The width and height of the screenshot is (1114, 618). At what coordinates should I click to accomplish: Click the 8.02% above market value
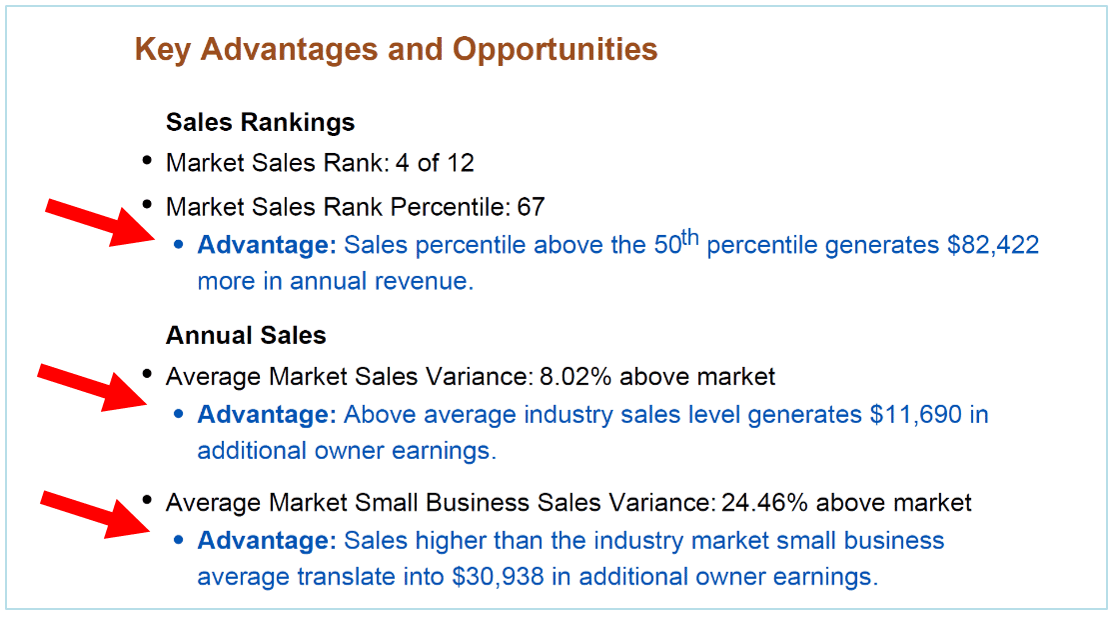pyautogui.click(x=657, y=377)
